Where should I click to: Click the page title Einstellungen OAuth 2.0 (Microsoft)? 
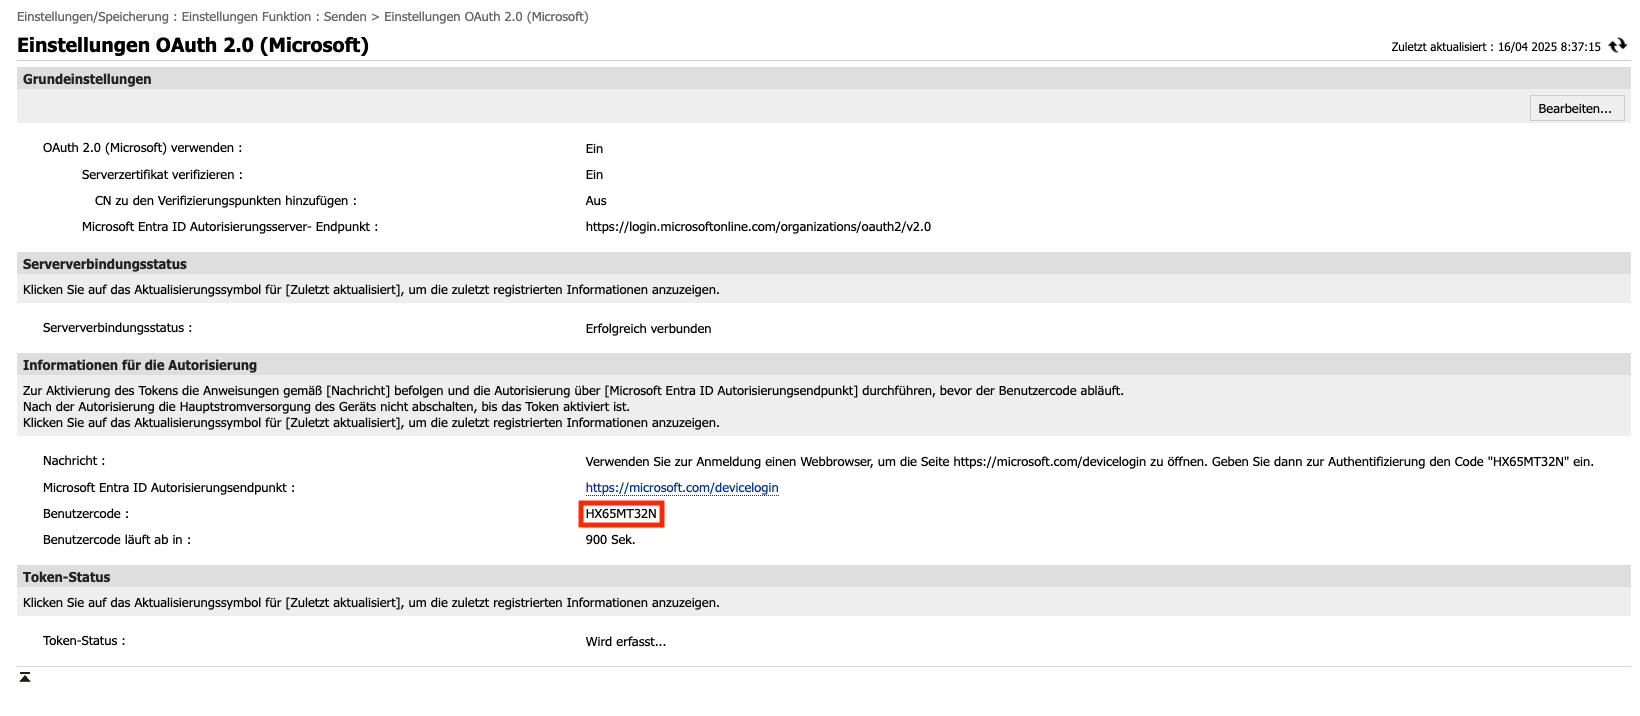193,45
